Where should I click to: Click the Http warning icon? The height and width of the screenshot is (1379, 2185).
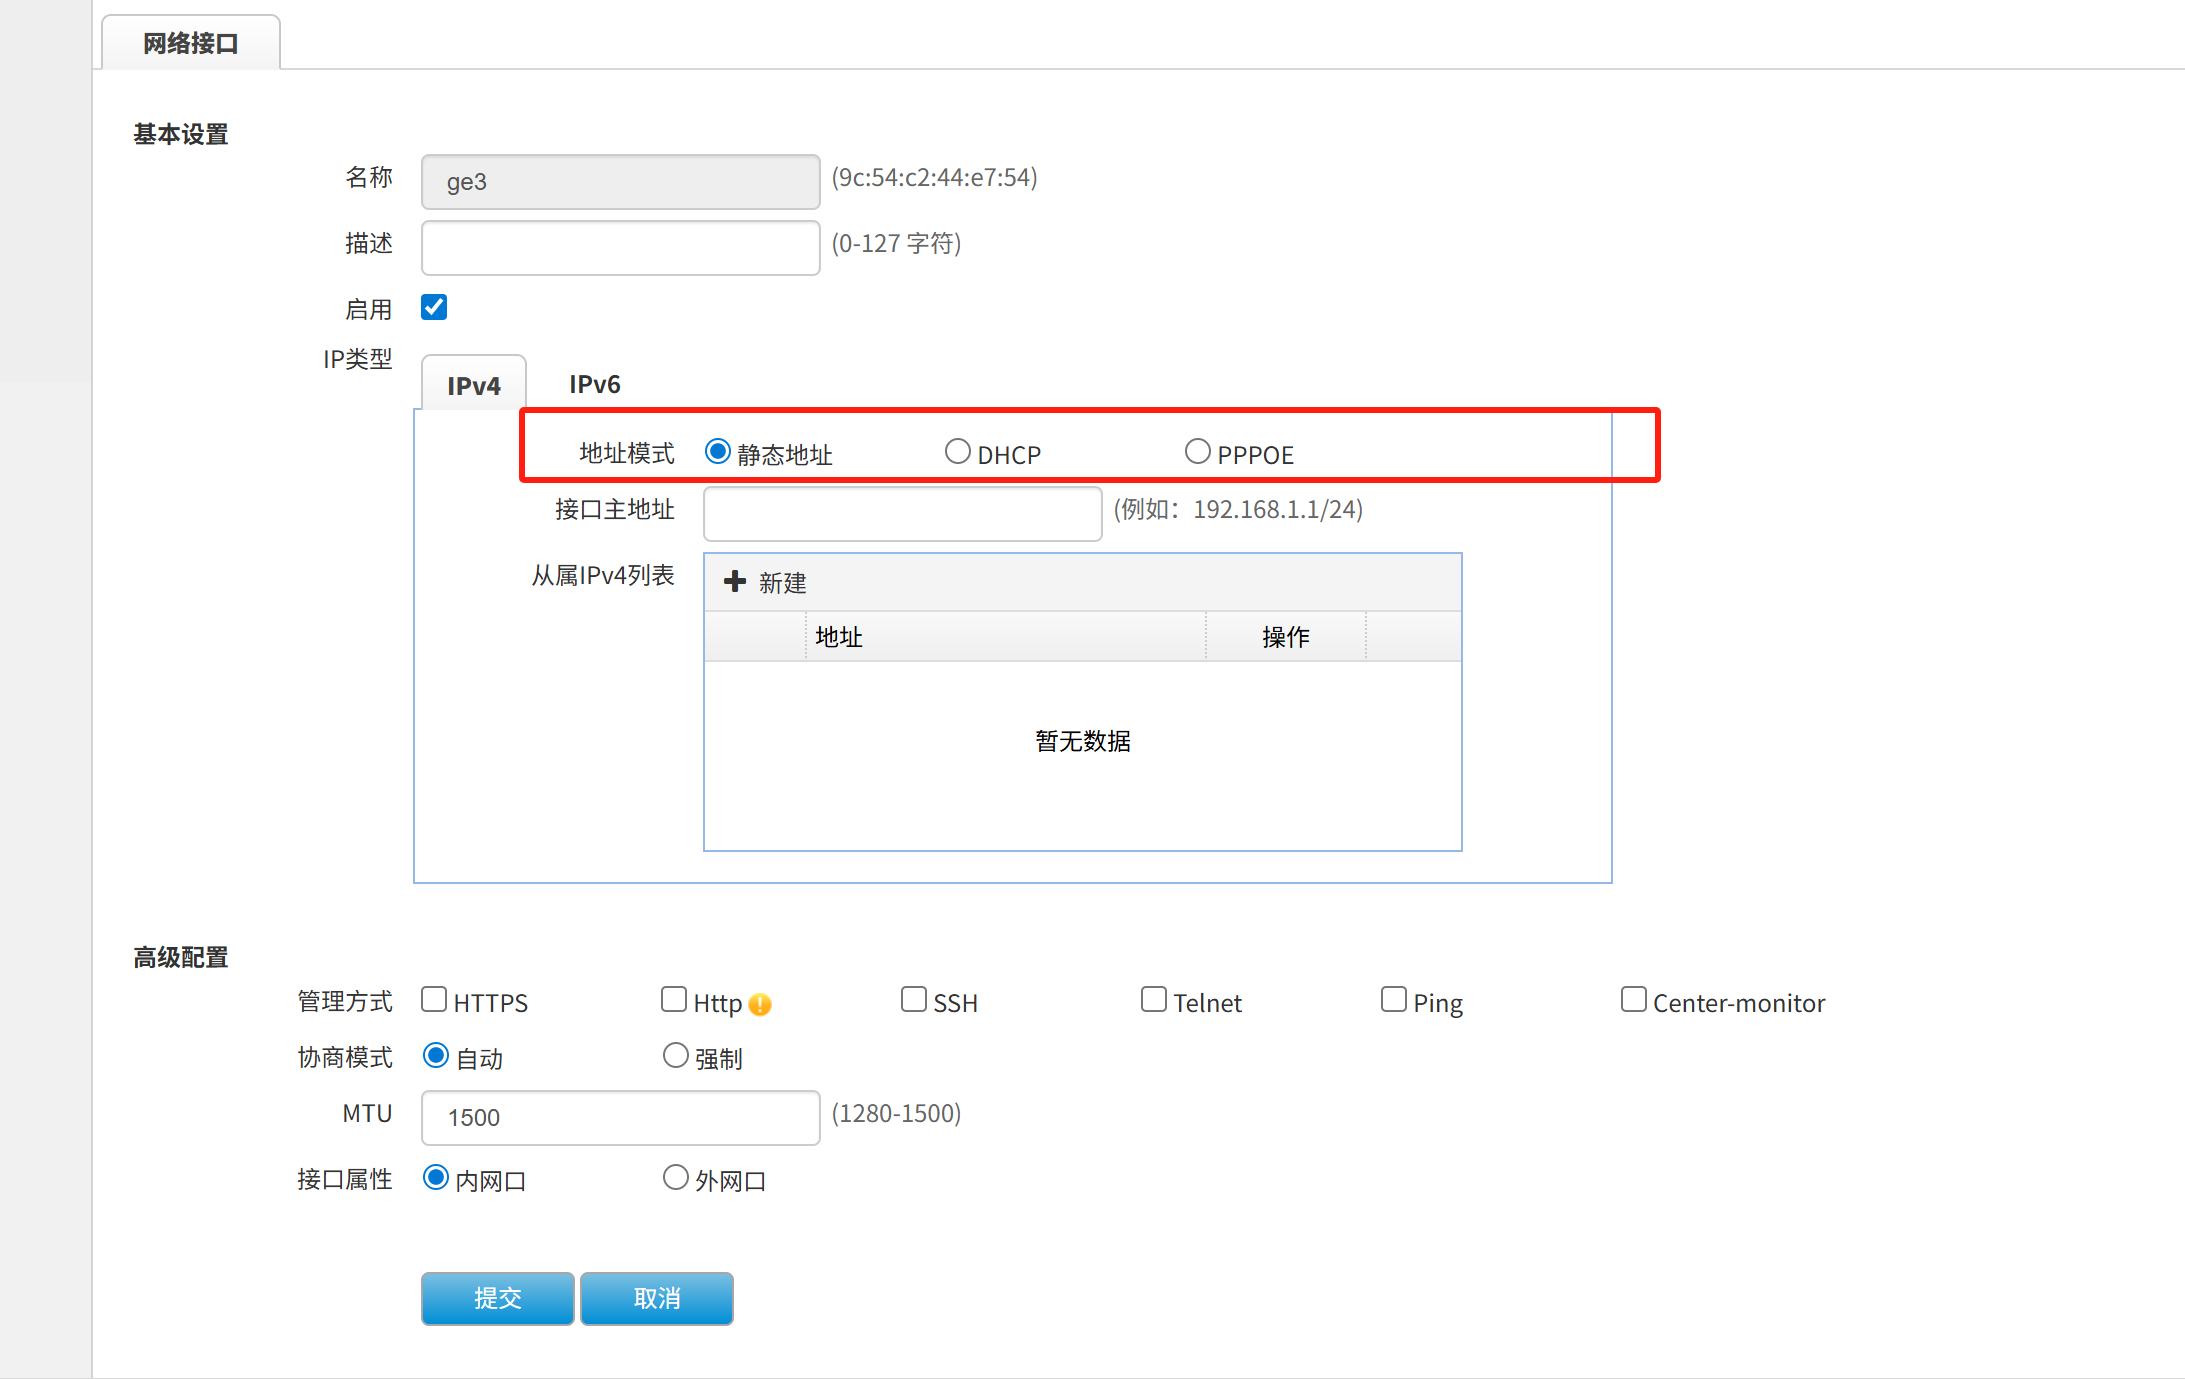coord(760,1004)
